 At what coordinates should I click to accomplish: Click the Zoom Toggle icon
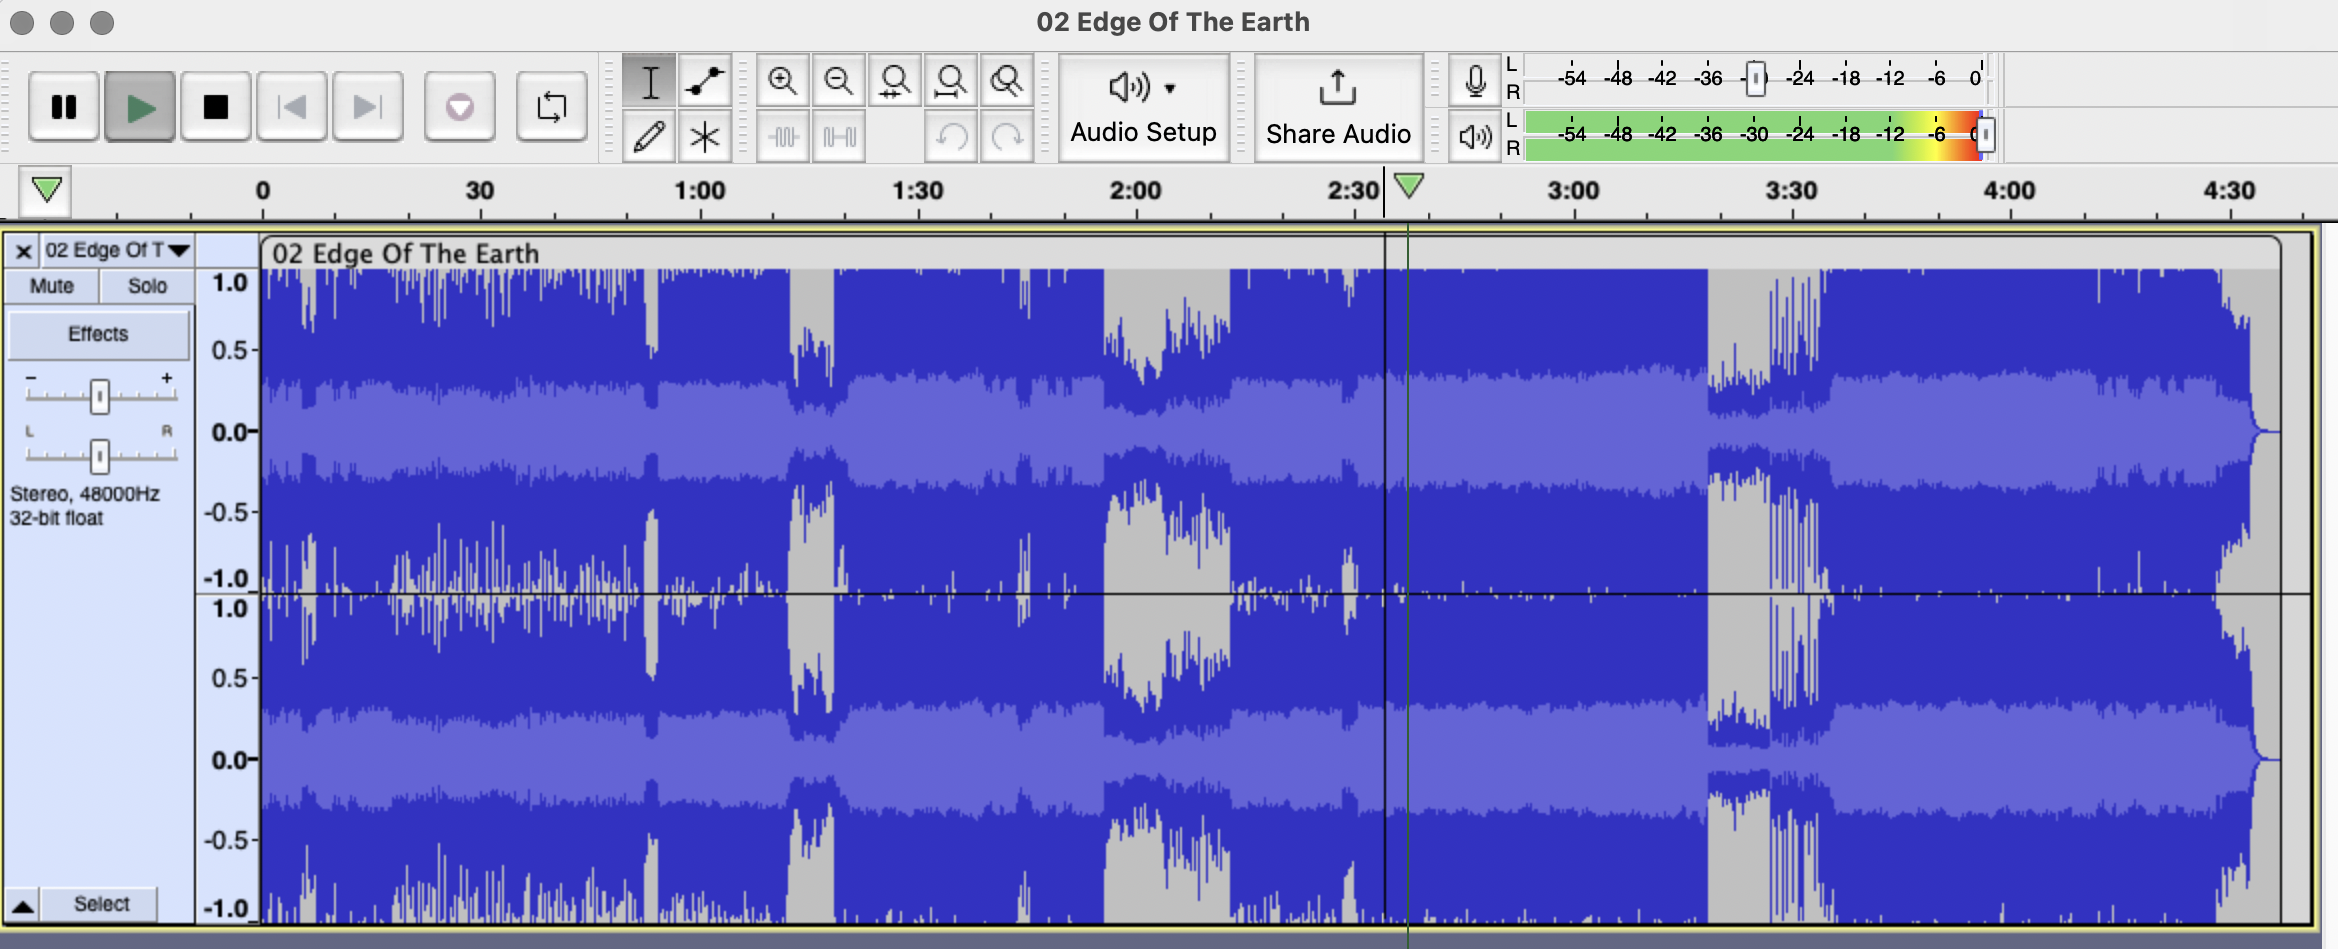pos(1006,81)
